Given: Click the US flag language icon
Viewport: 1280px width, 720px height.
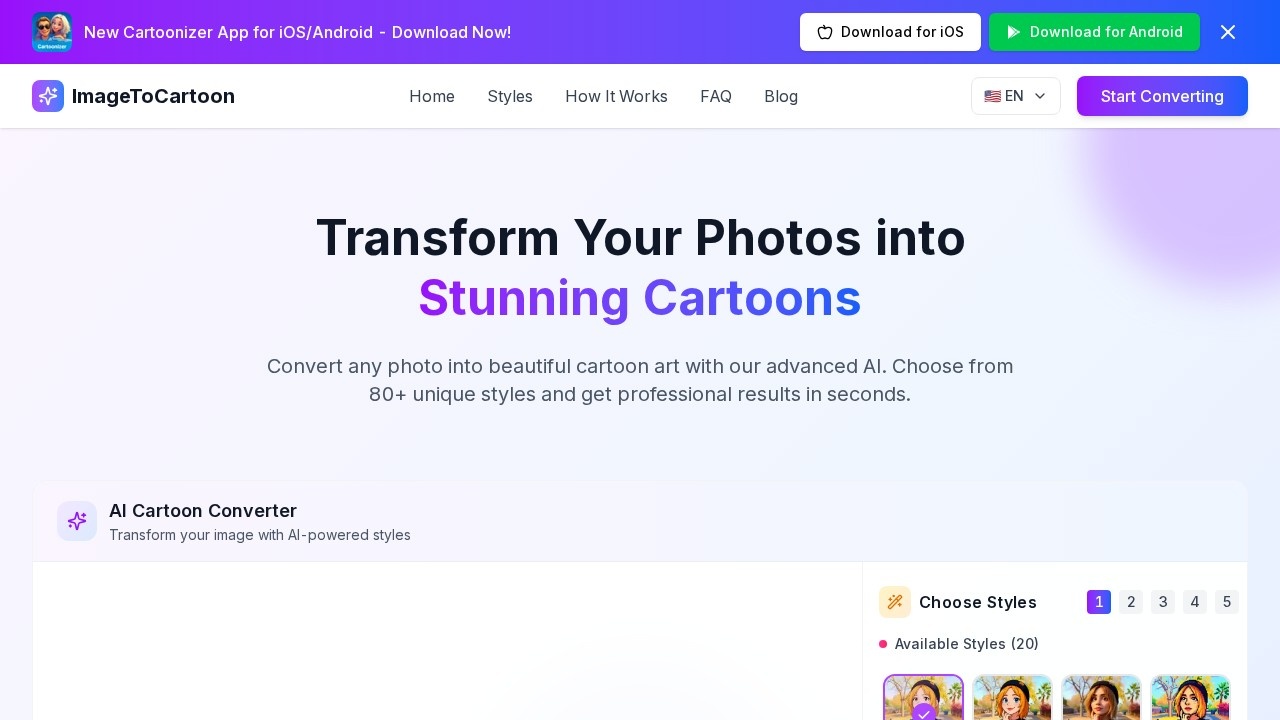Looking at the screenshot, I should tap(992, 96).
